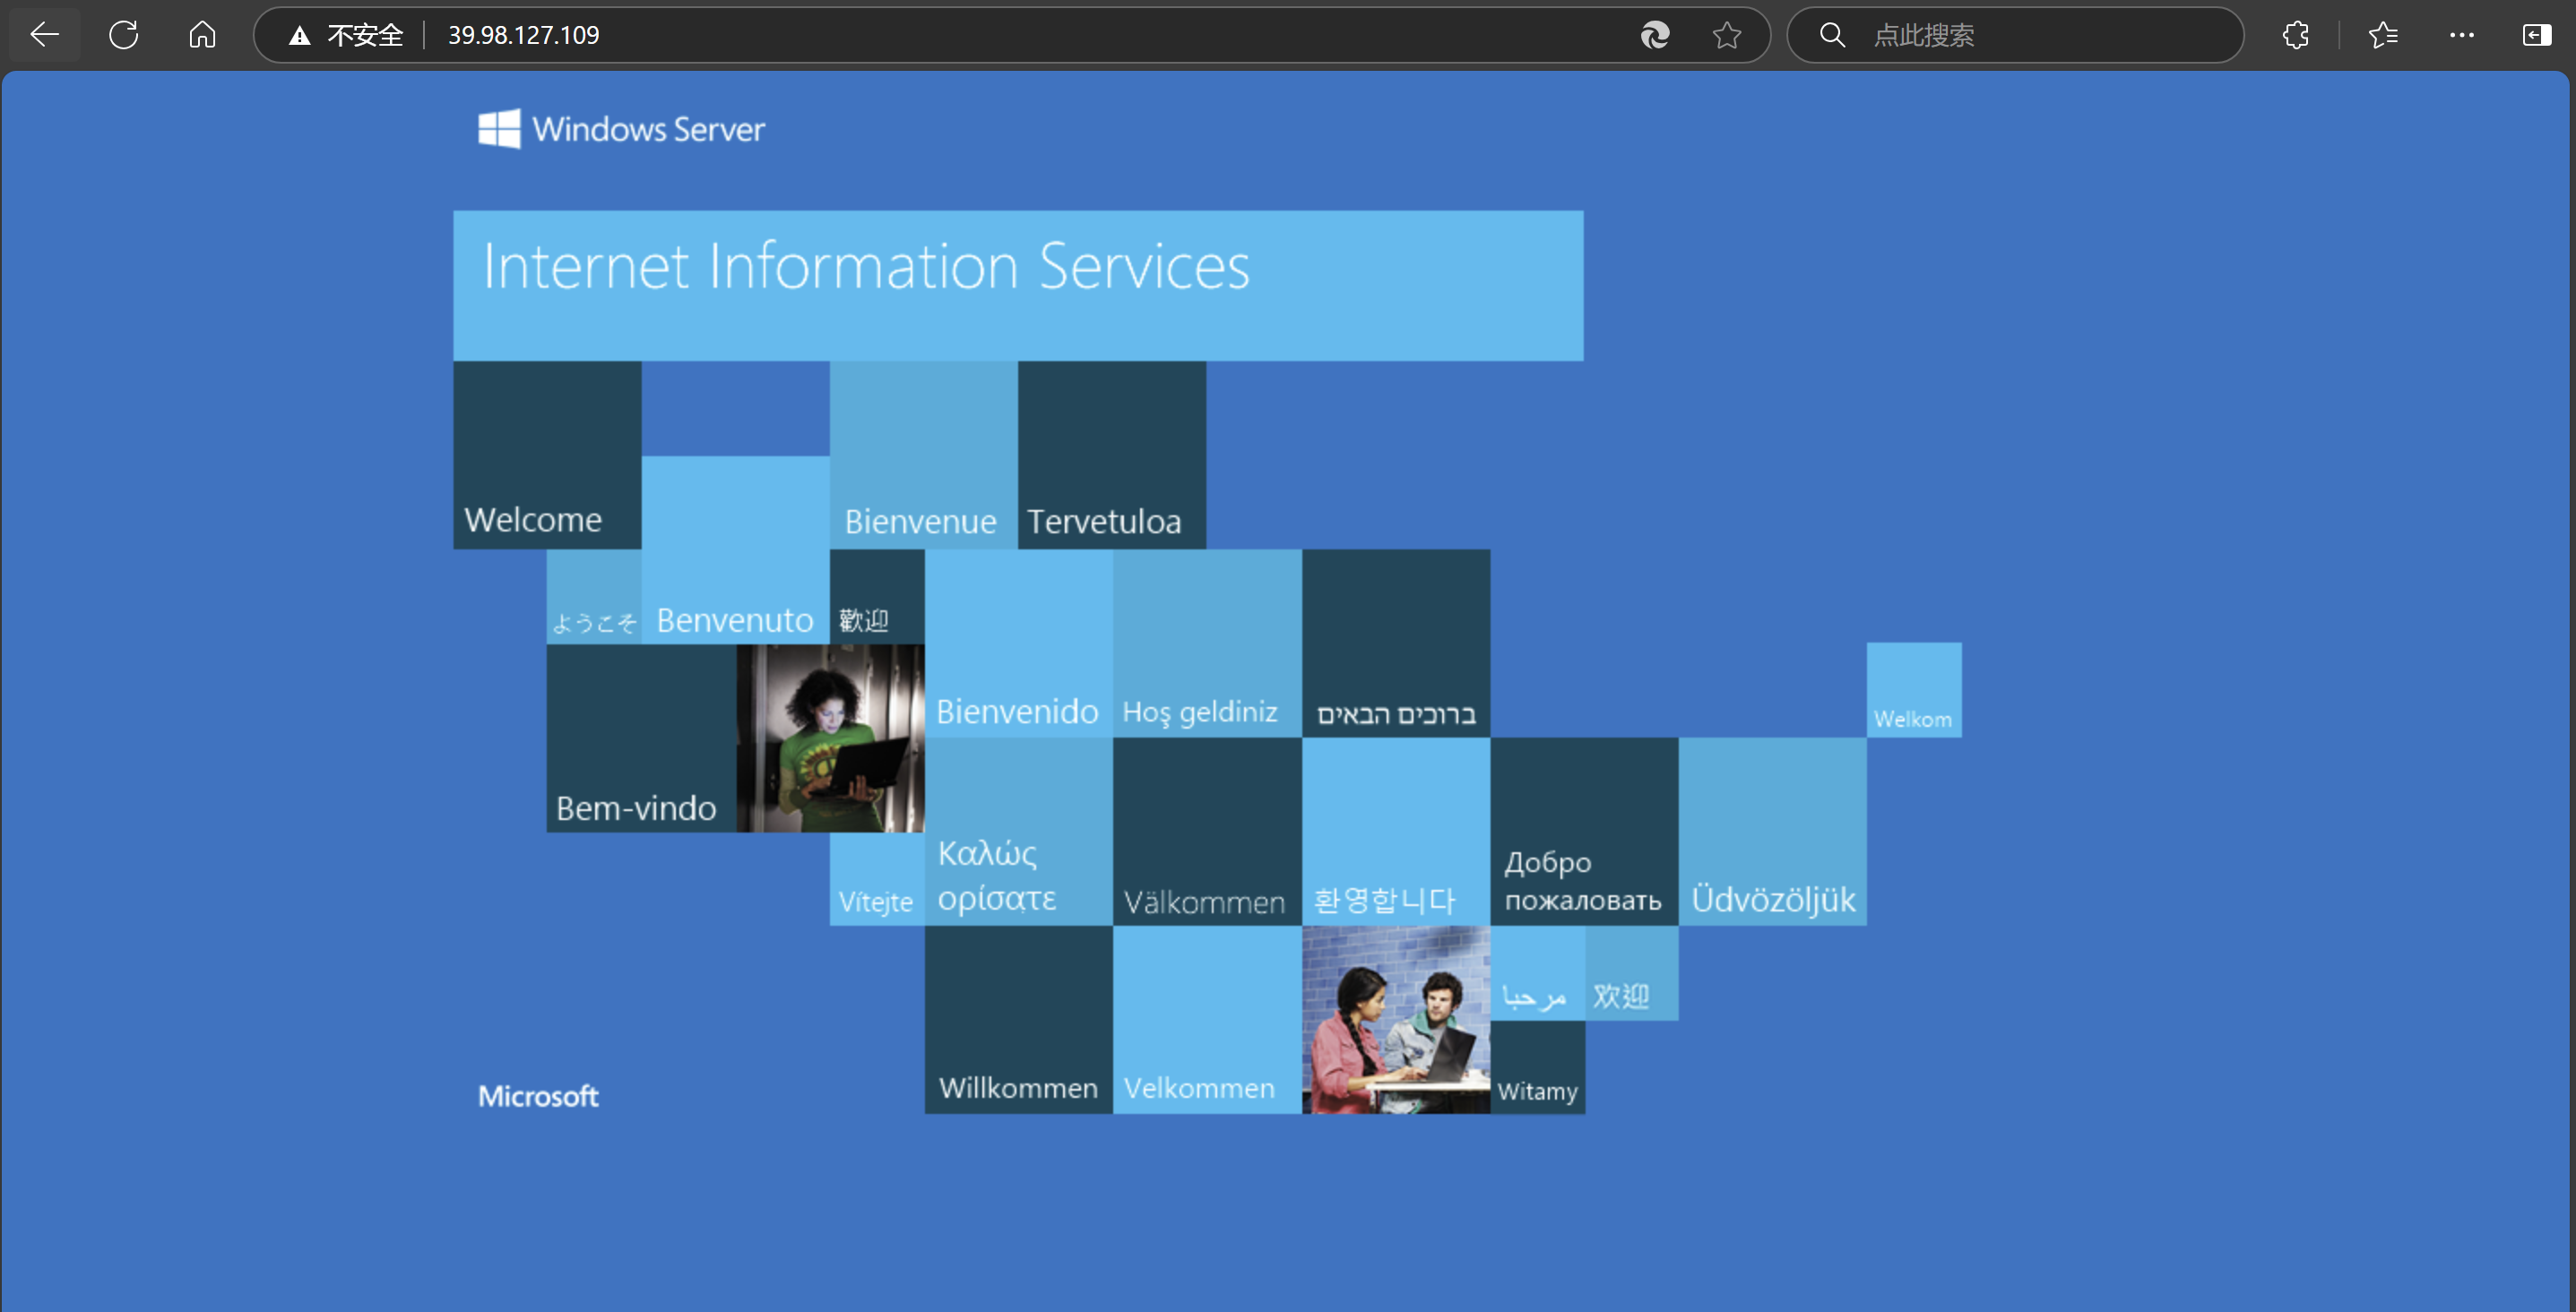The image size is (2576, 1312).
Task: Open the favorites list icon
Action: [x=2383, y=36]
